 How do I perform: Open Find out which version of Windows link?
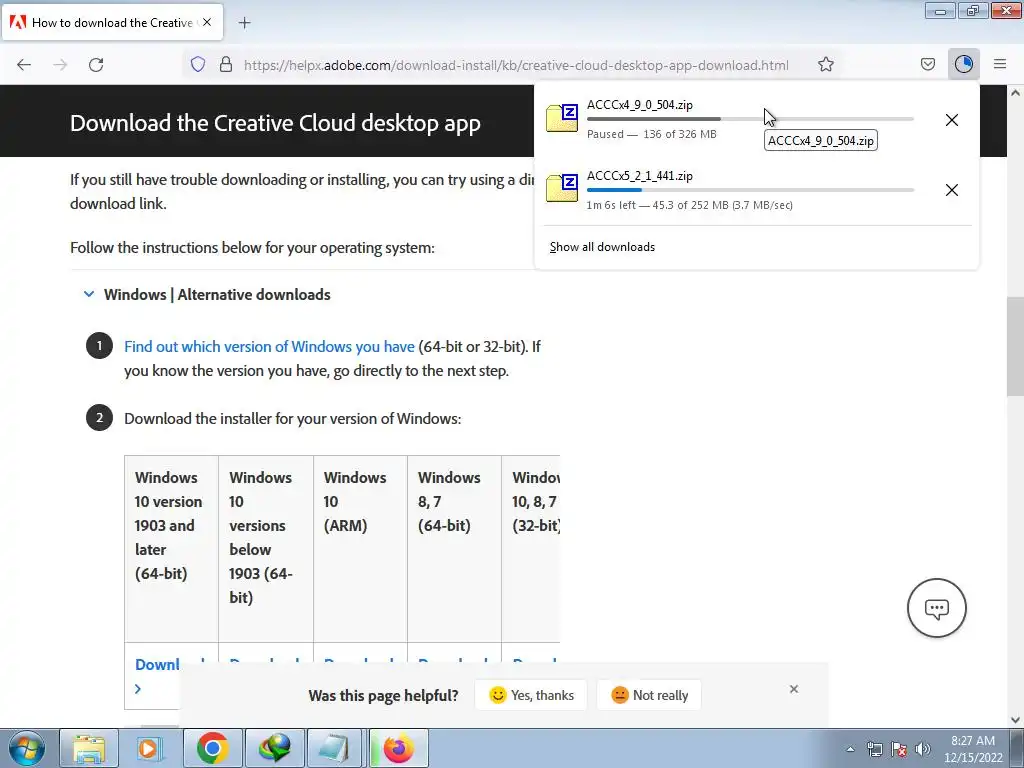[269, 346]
